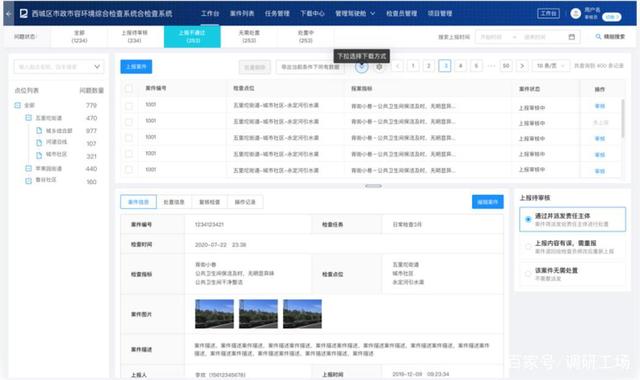Open the first case photo thumbnail

click(x=214, y=314)
